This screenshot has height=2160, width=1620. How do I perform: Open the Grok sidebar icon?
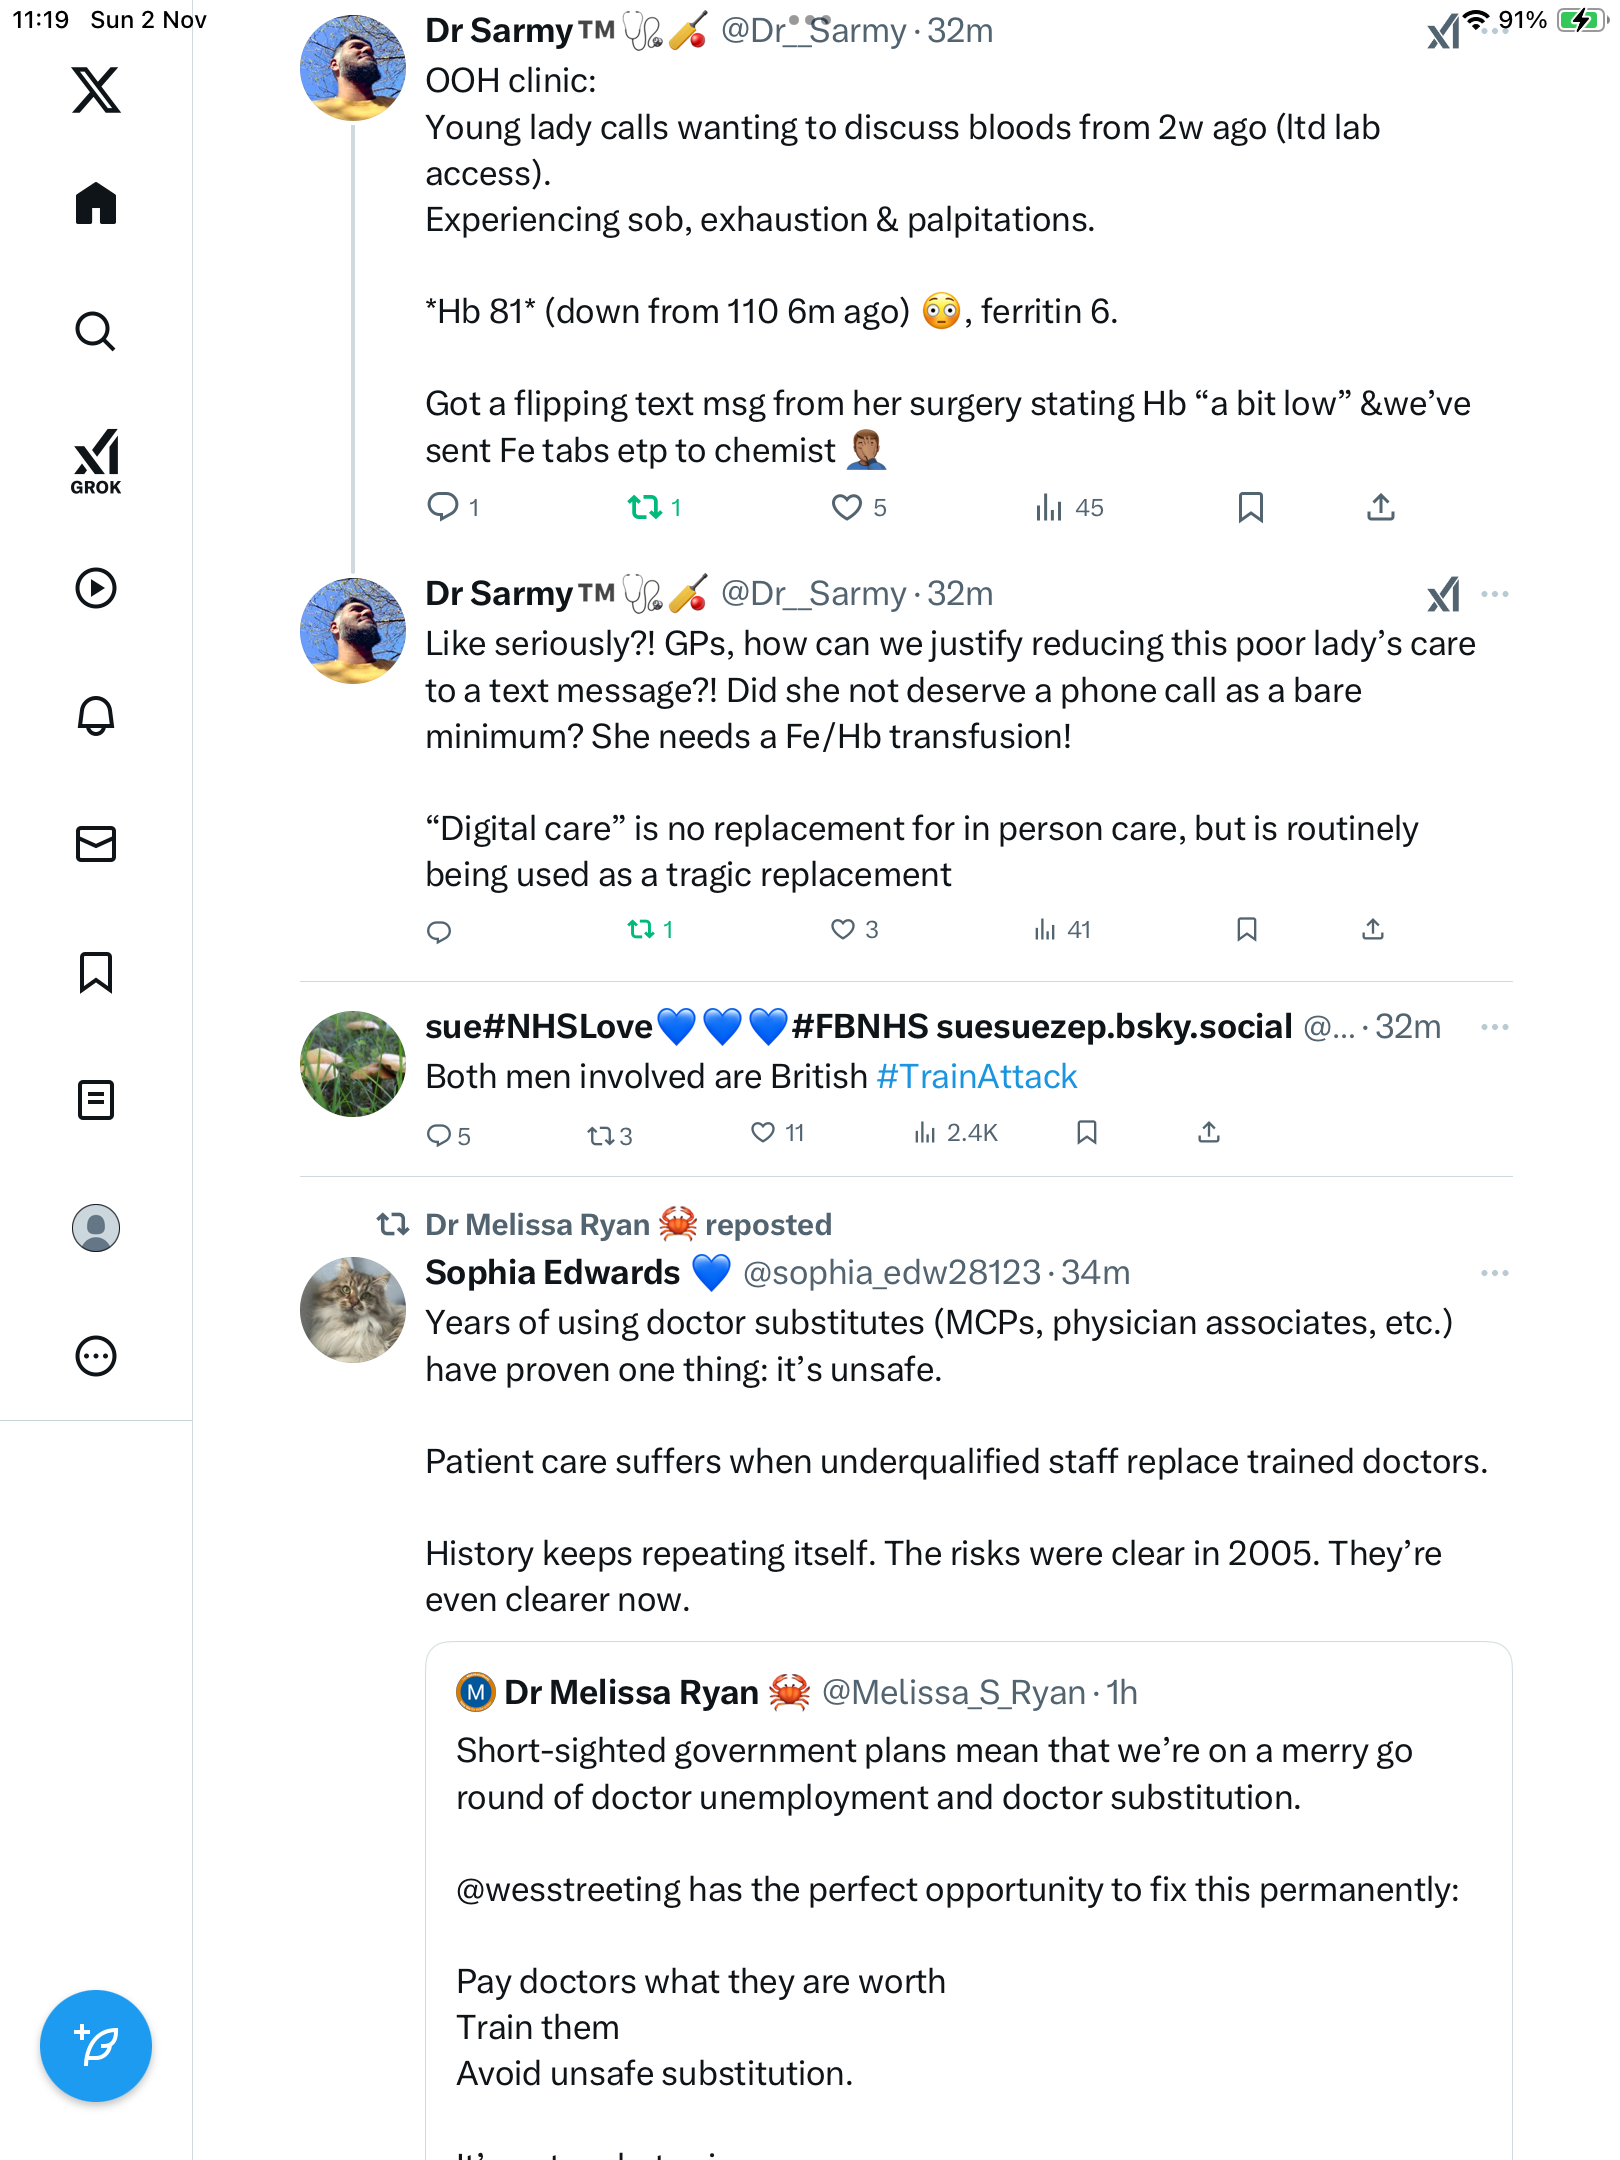pos(96,461)
